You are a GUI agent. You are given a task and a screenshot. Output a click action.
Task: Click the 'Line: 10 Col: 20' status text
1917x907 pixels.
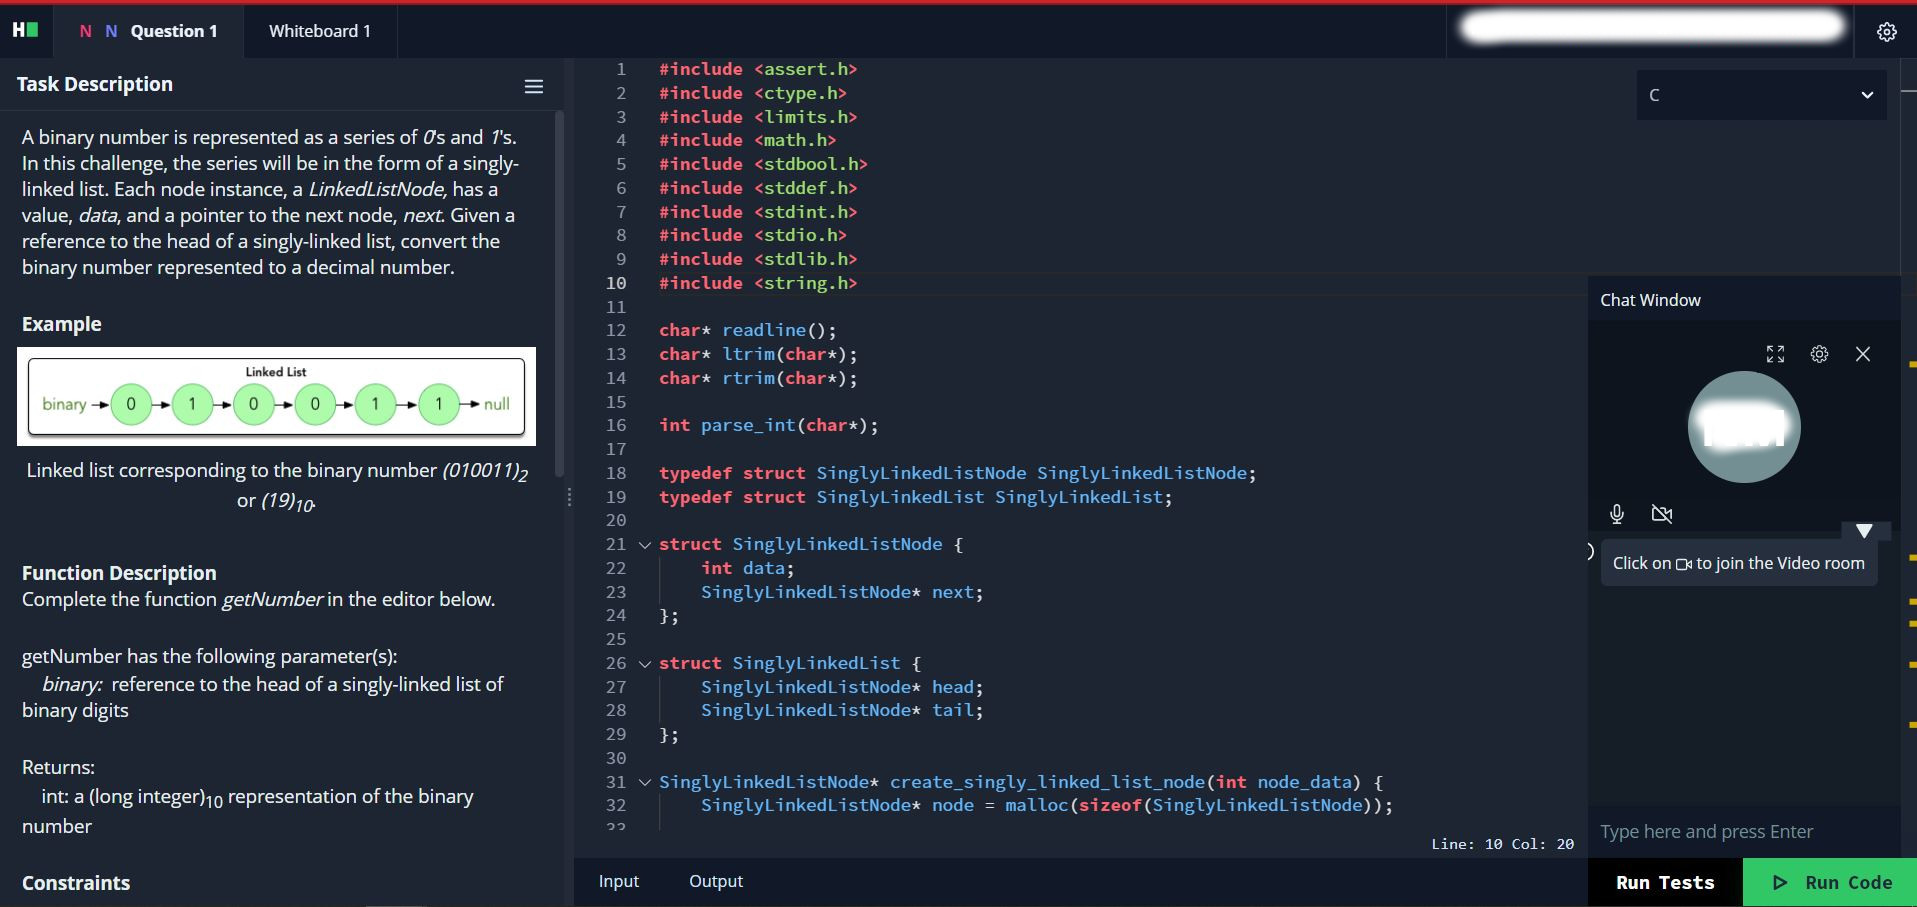click(x=1502, y=844)
